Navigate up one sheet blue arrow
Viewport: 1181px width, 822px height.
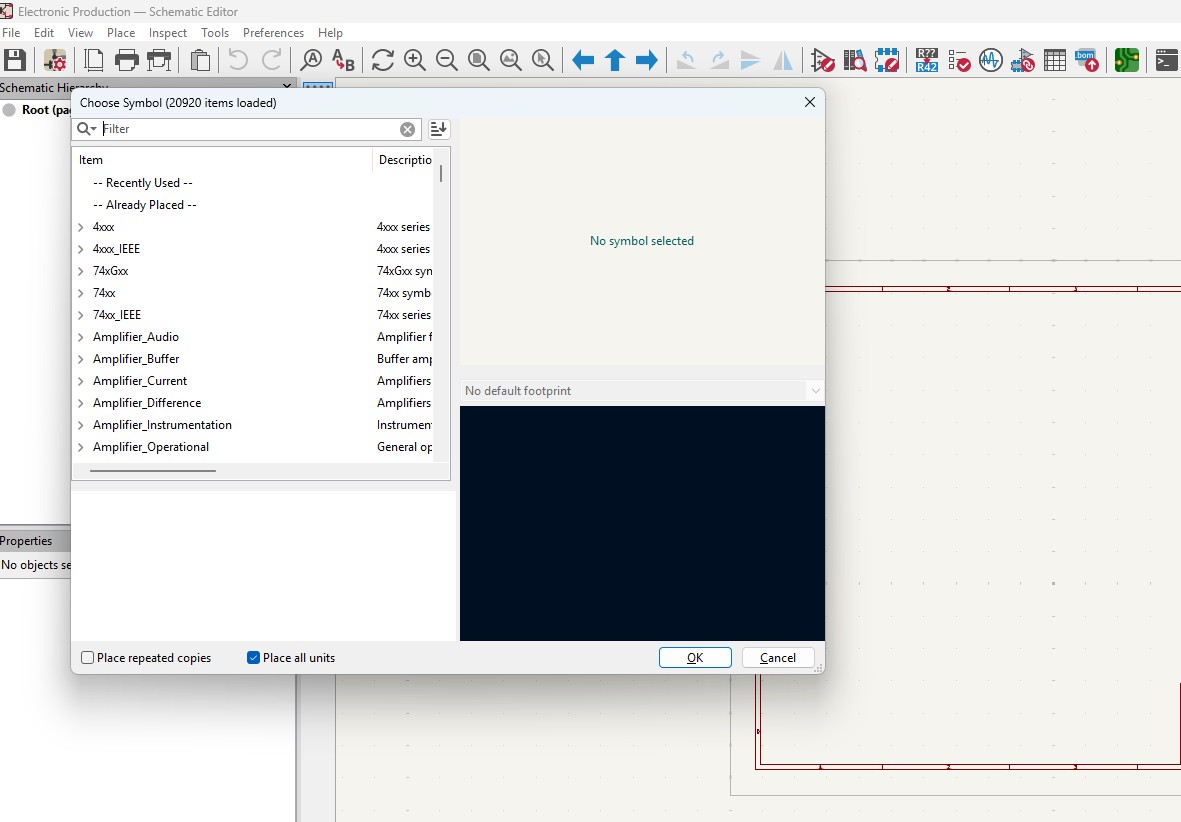tap(615, 60)
